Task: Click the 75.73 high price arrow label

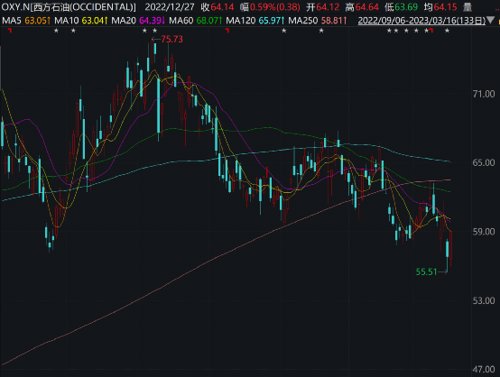Action: tap(168, 39)
